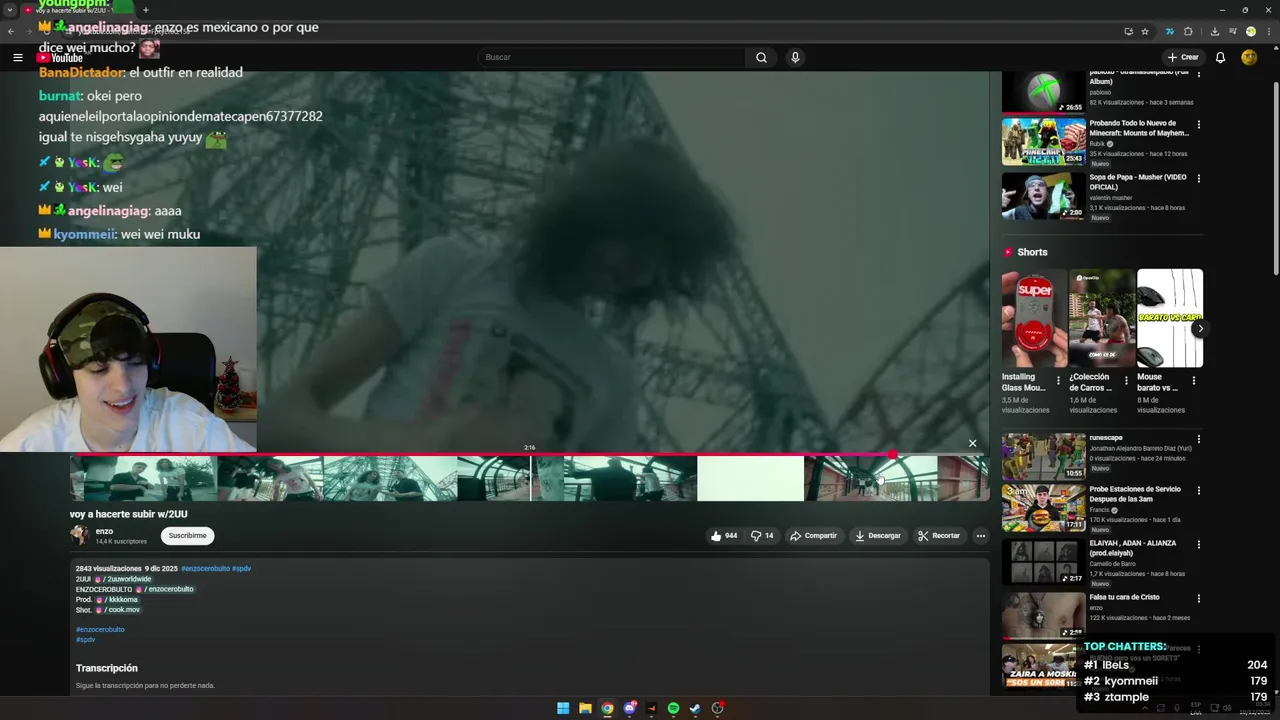Open options for Colección de Carros short

1126,380
